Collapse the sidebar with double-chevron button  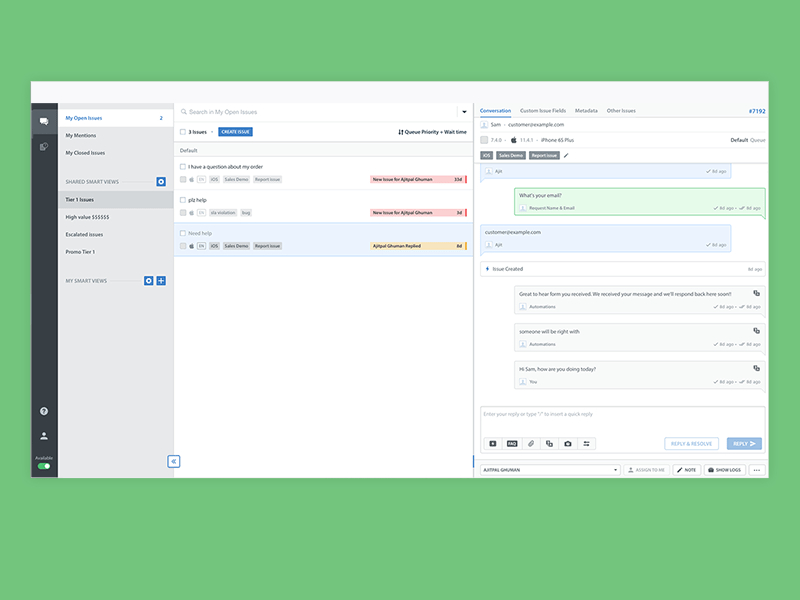point(173,461)
